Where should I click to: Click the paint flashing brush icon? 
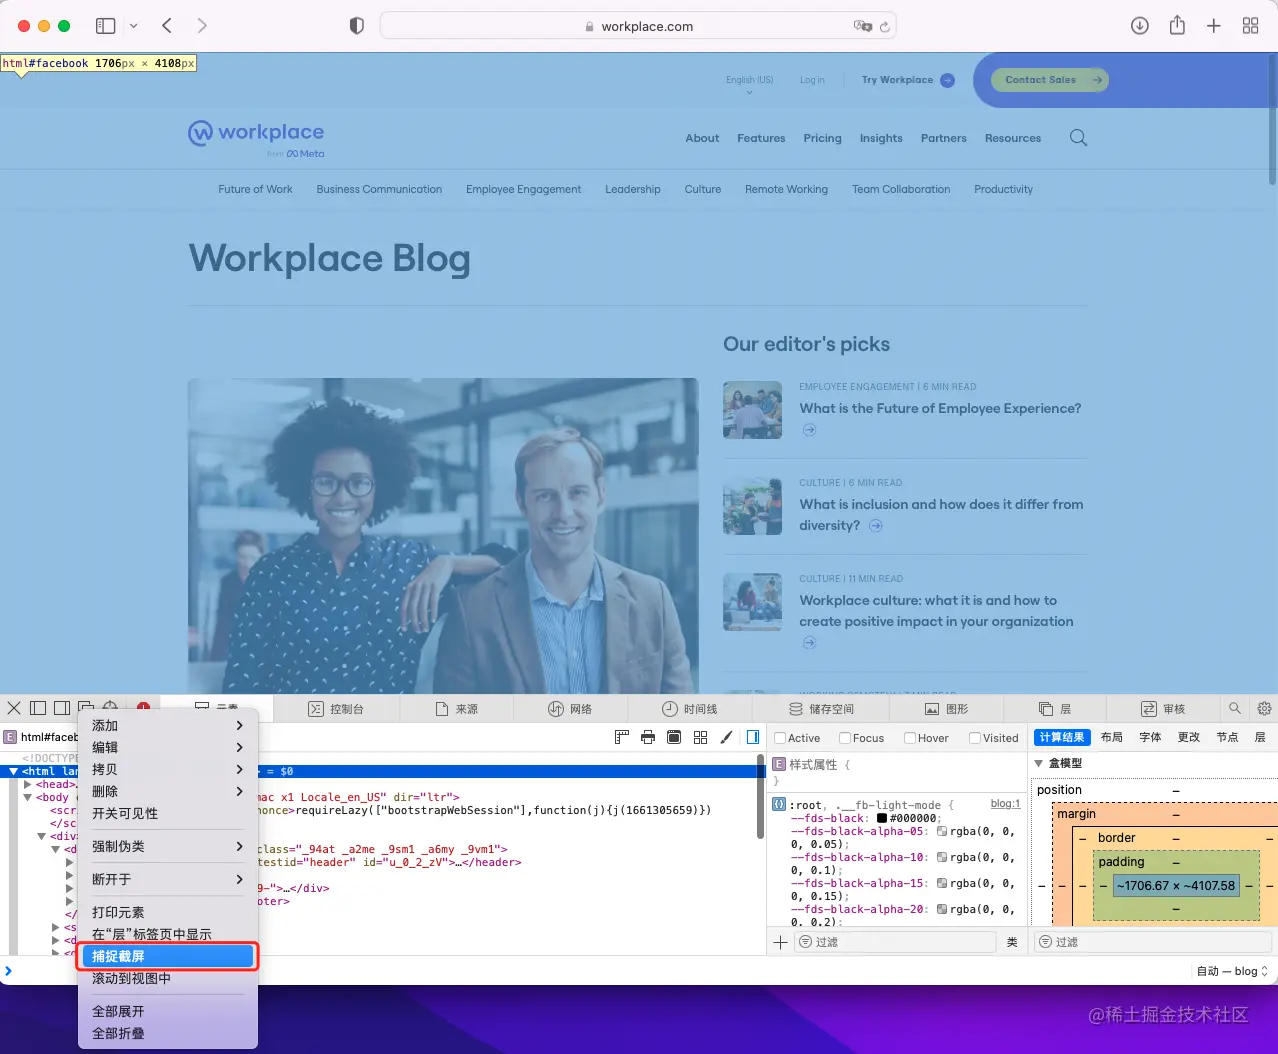[726, 737]
